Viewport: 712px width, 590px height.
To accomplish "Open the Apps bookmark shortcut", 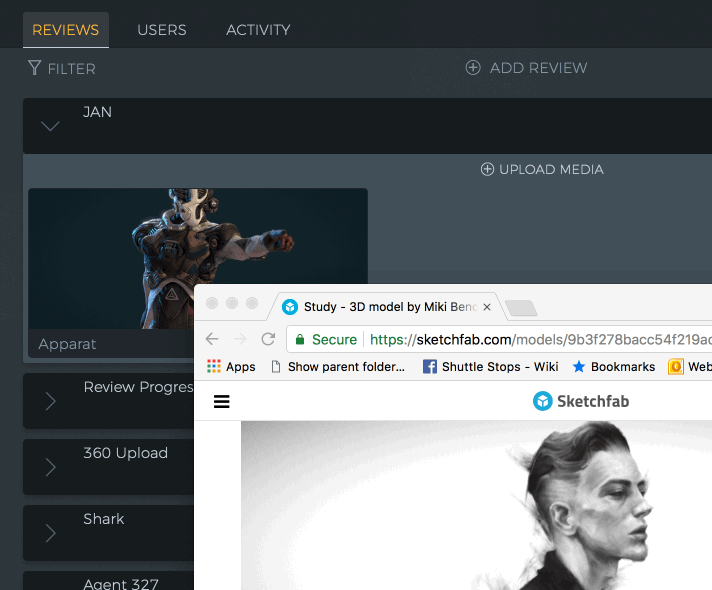I will pyautogui.click(x=231, y=367).
